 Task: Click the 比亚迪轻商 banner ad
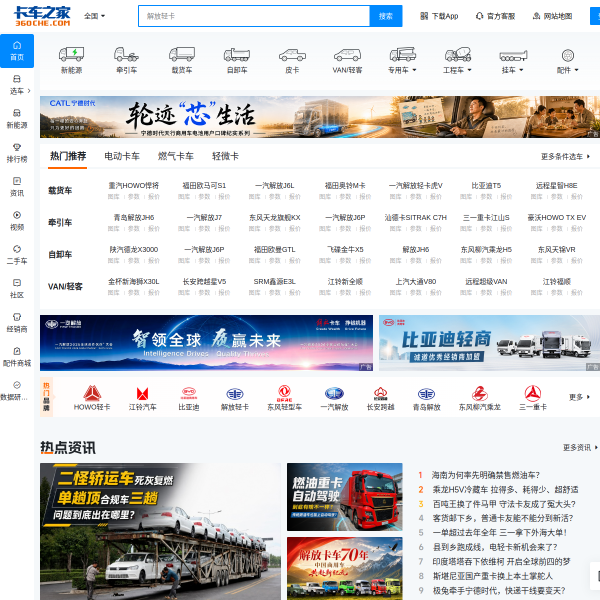pyautogui.click(x=489, y=343)
